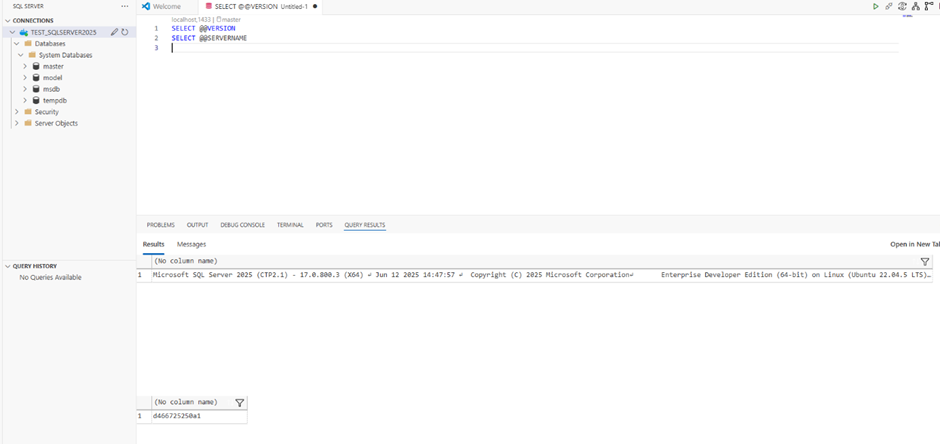Screen dimensions: 940x444
Task: Click the circular-arrows icon in the editor toolbar
Action: [902, 6]
